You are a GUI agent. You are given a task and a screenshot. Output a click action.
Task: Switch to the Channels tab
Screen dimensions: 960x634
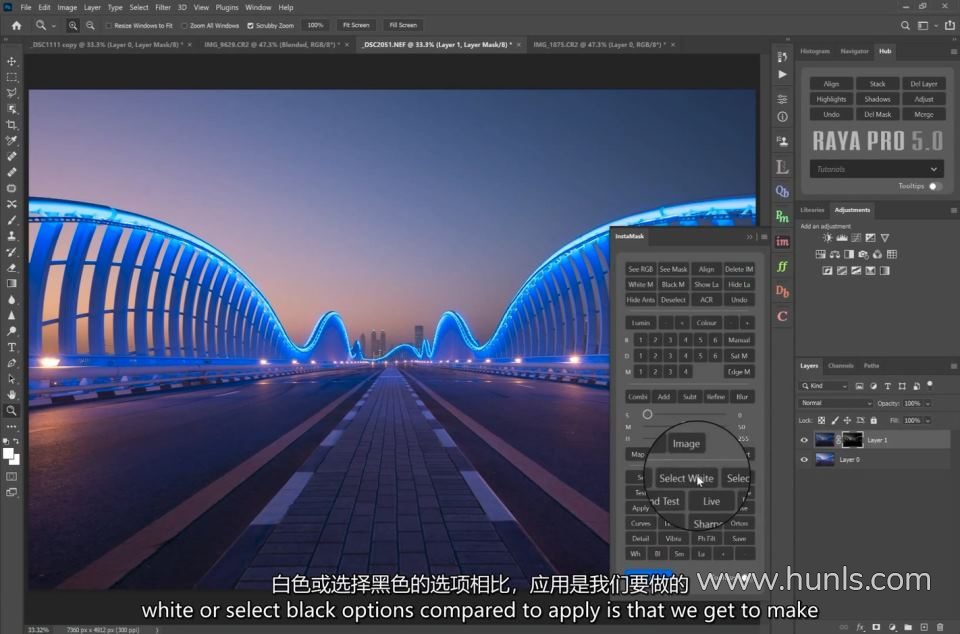841,366
